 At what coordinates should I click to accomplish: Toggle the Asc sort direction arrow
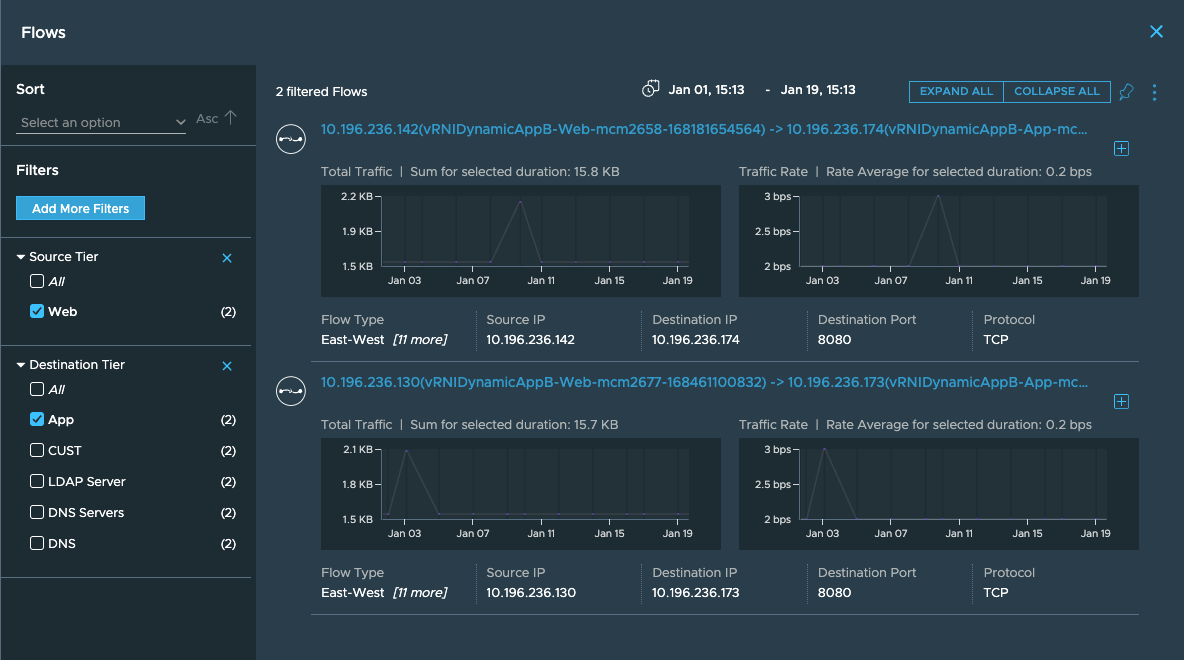pos(230,118)
